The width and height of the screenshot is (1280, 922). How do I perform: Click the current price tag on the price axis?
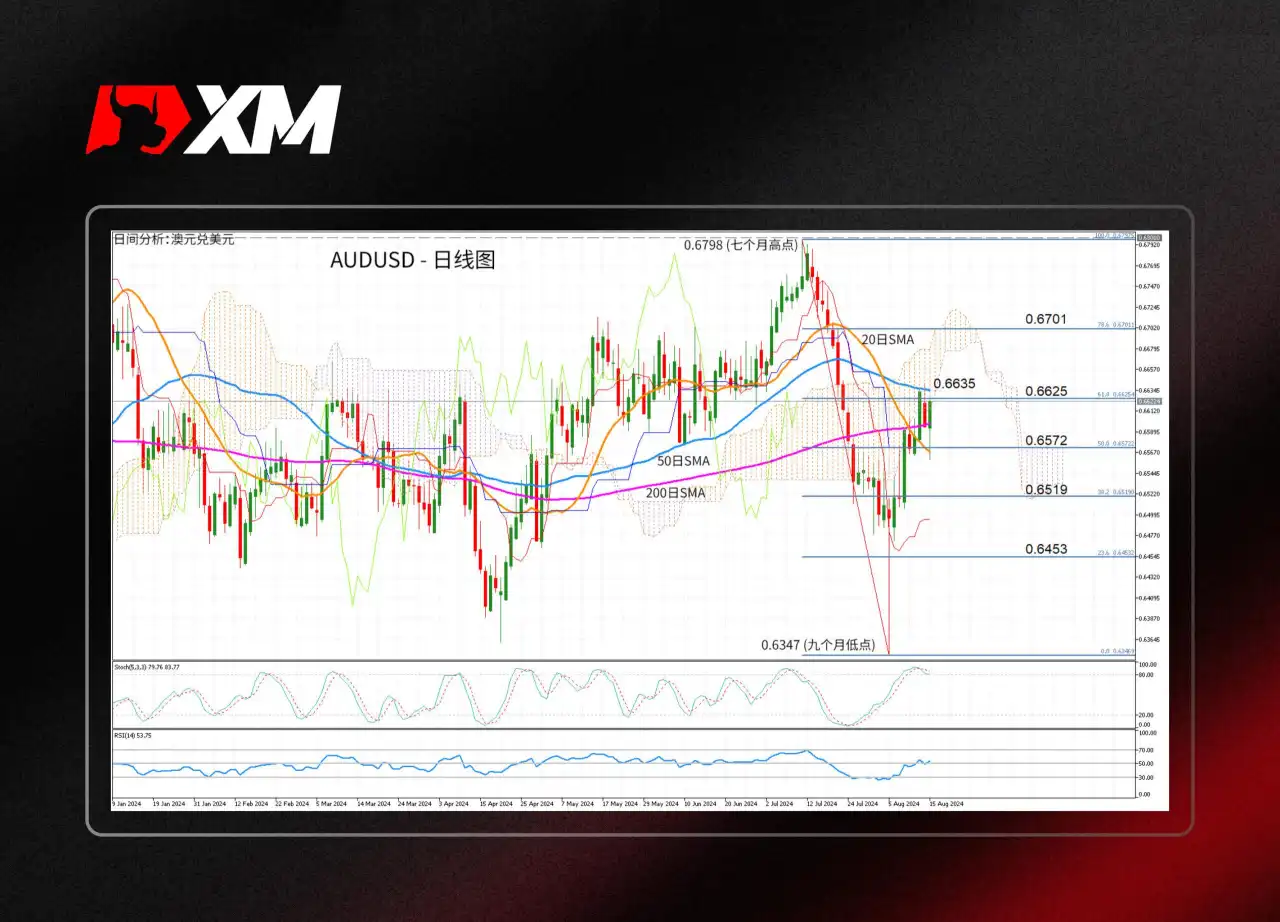coord(1150,401)
